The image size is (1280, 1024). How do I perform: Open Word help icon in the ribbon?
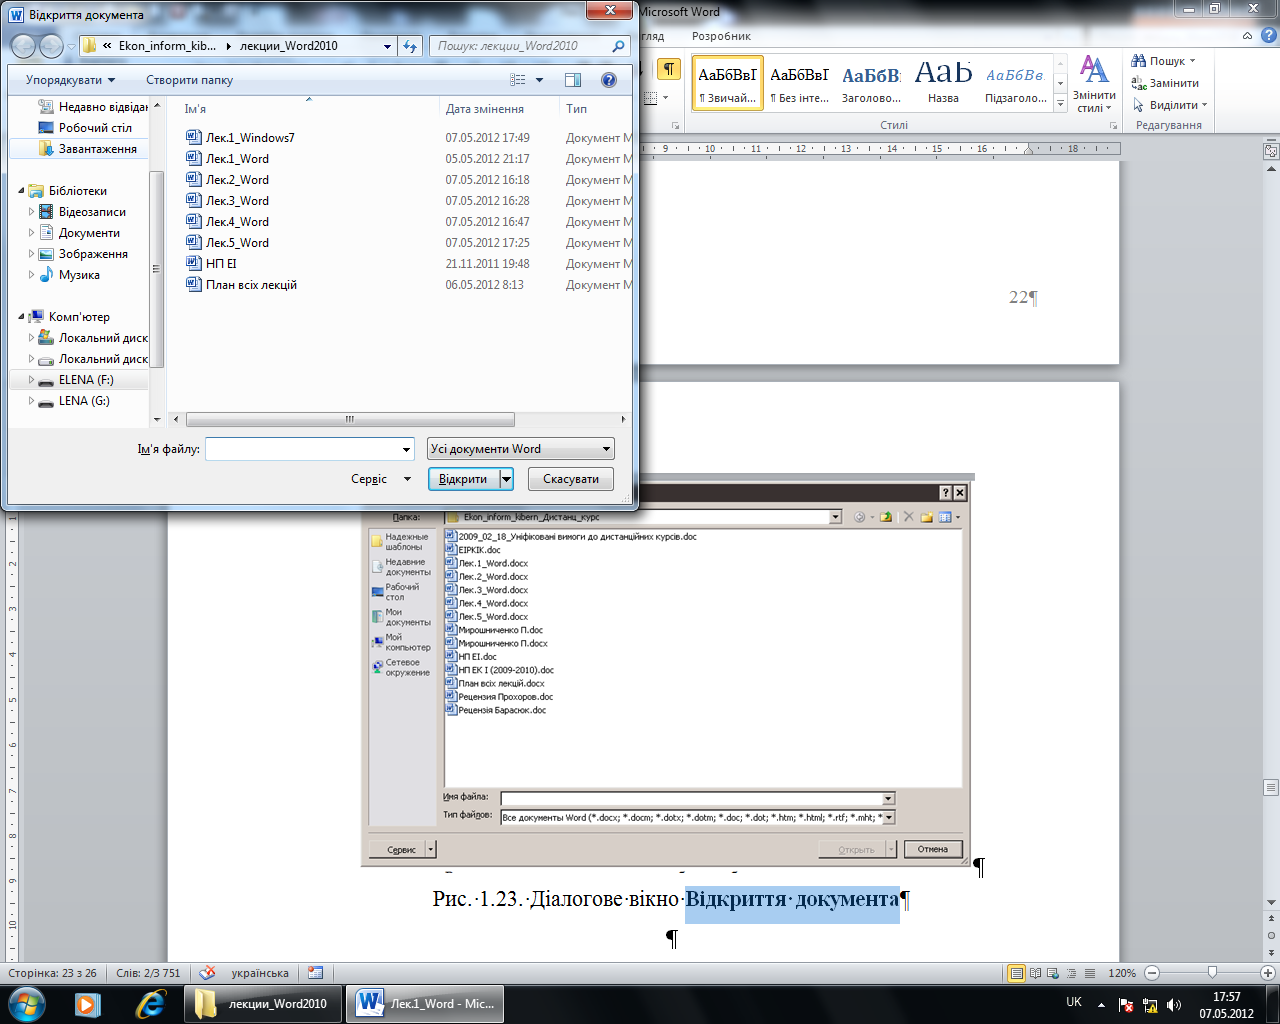(x=1267, y=36)
